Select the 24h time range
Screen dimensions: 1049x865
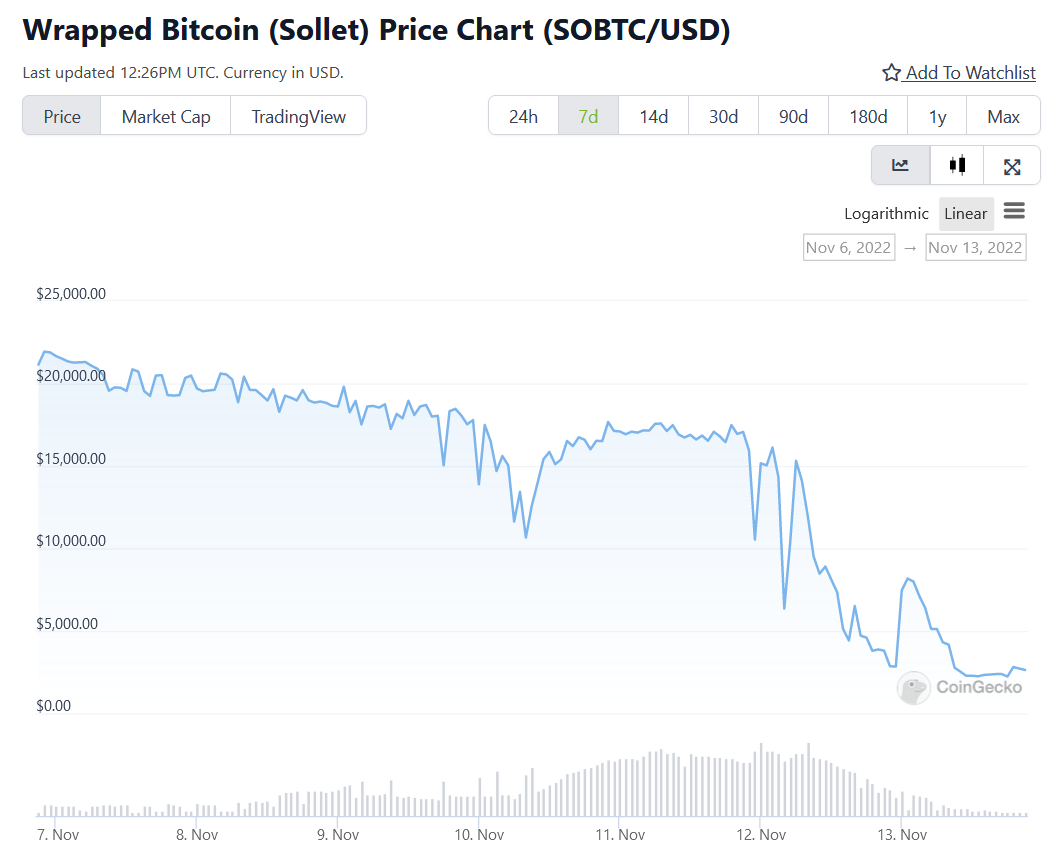pos(523,116)
